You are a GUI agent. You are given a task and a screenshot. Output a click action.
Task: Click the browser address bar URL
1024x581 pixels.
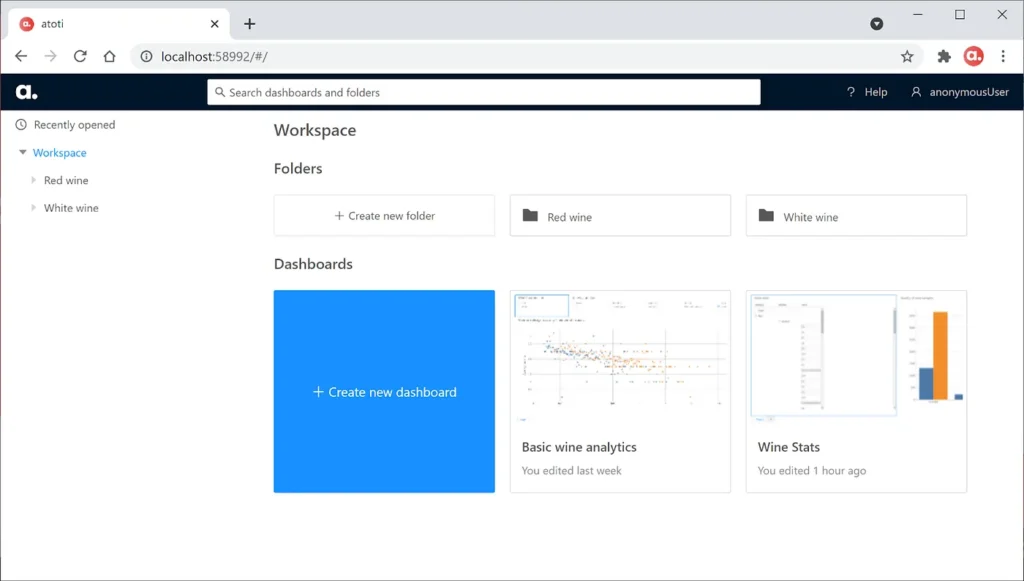pyautogui.click(x=214, y=56)
